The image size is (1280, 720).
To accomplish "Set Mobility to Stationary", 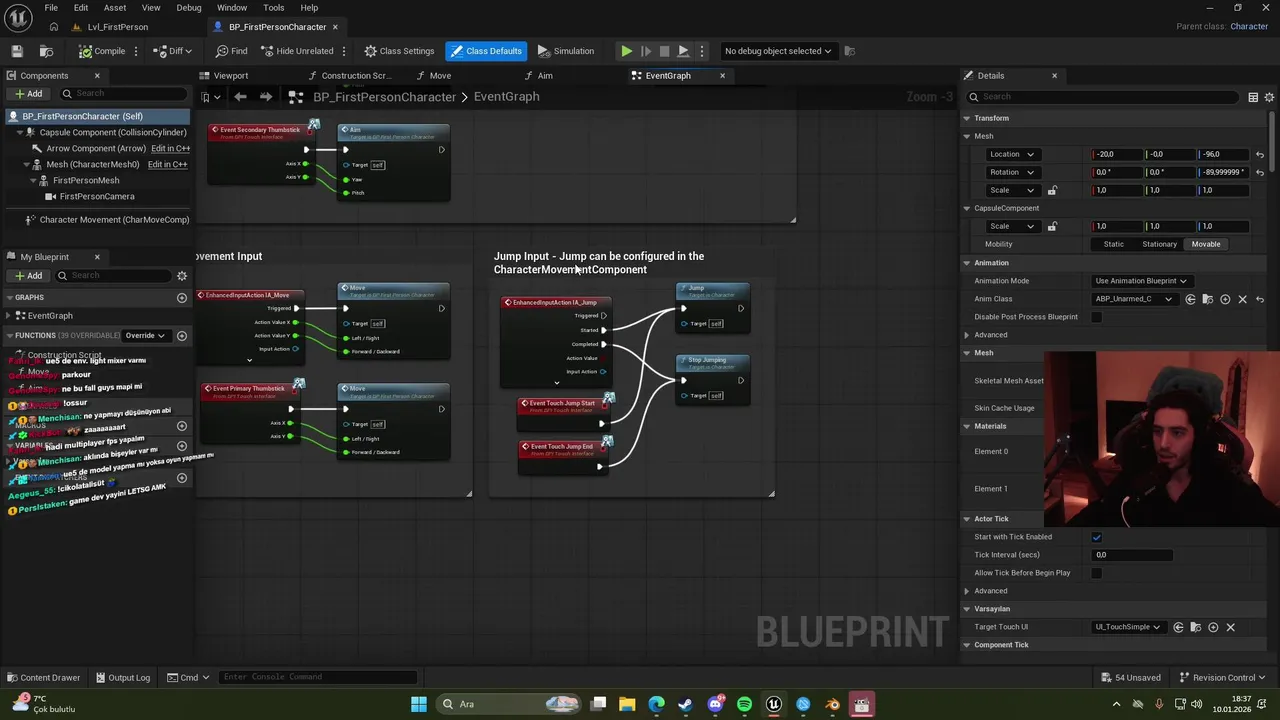I will (1160, 244).
